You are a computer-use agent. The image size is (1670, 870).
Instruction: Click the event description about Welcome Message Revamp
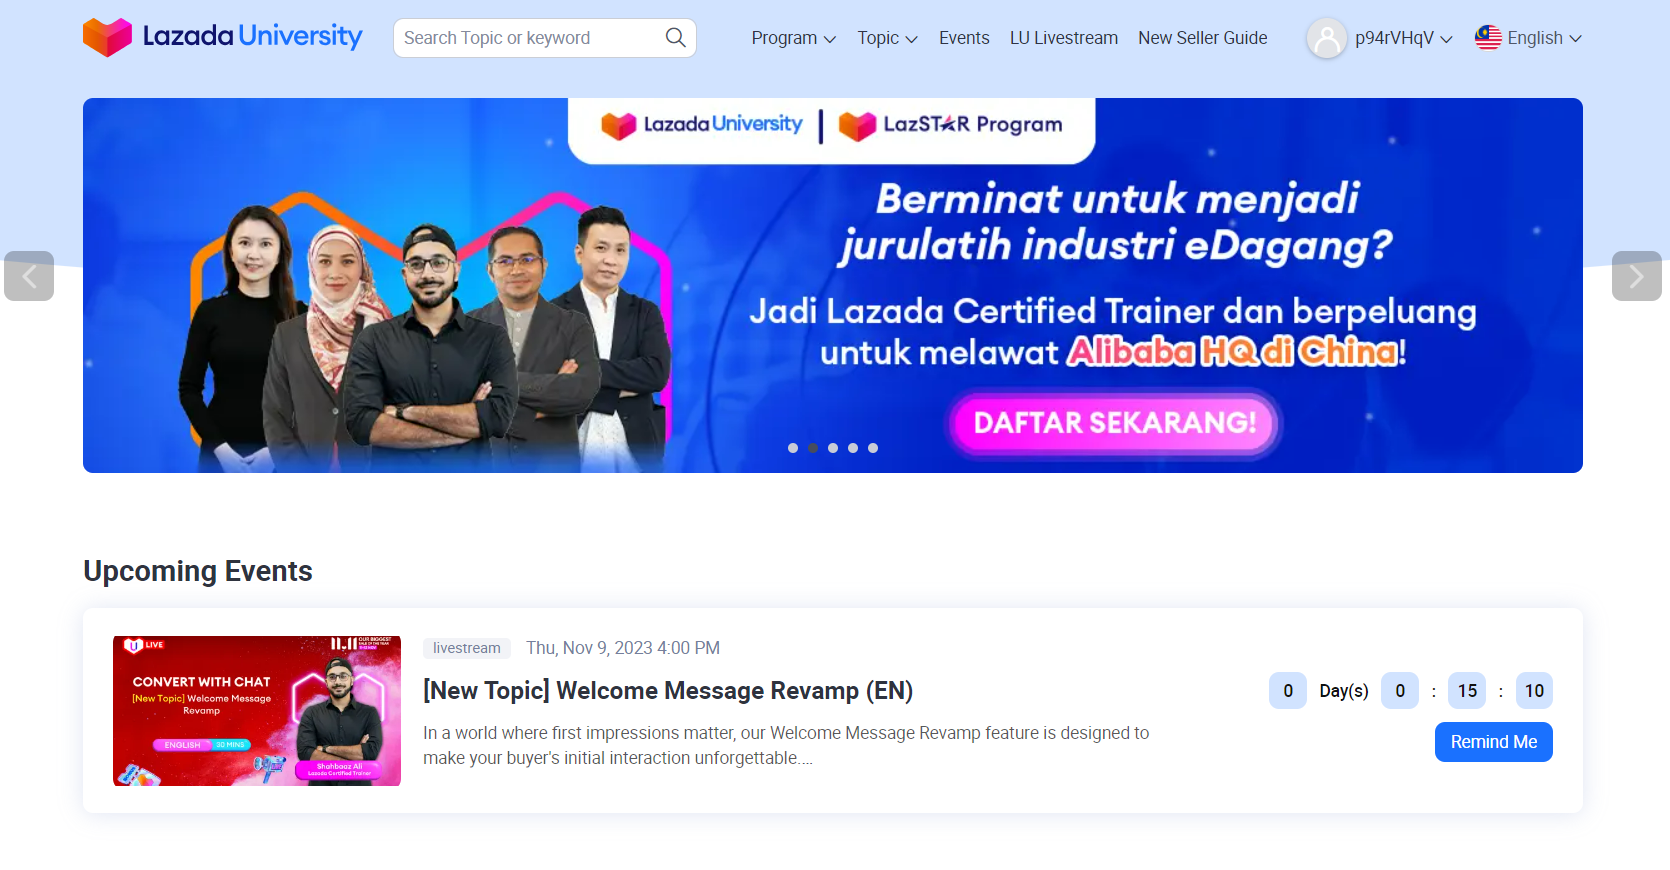coord(786,745)
